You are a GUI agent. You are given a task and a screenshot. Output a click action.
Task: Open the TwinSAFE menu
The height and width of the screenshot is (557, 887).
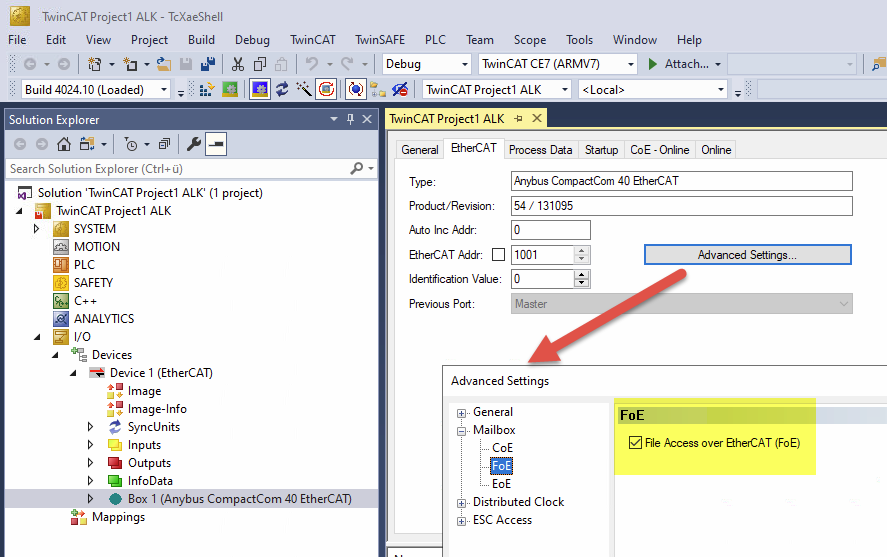380,40
